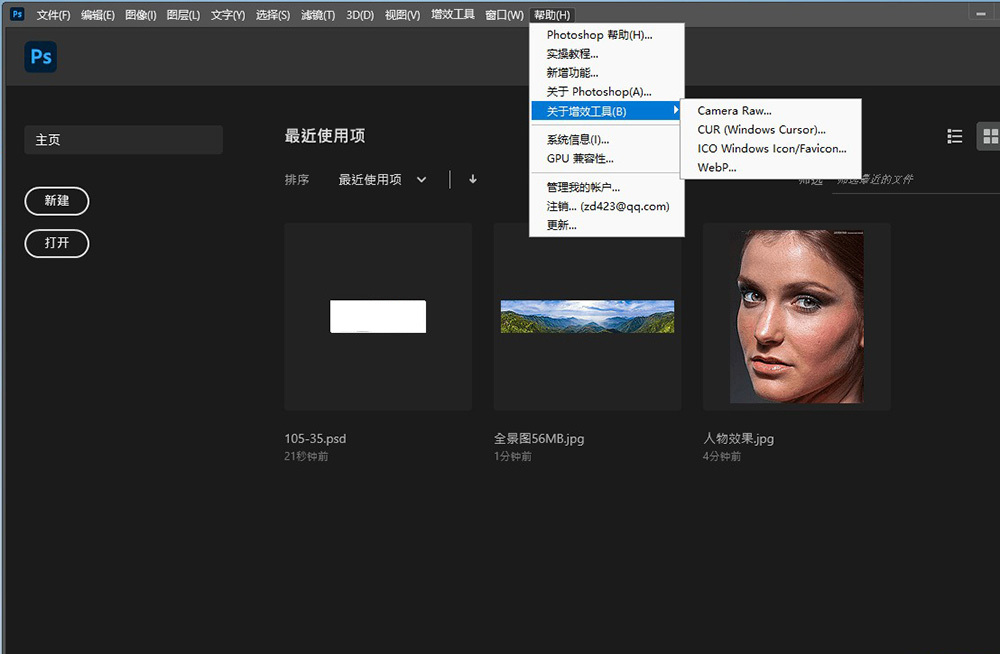Open 系统信息 from the Help menu

coord(578,140)
